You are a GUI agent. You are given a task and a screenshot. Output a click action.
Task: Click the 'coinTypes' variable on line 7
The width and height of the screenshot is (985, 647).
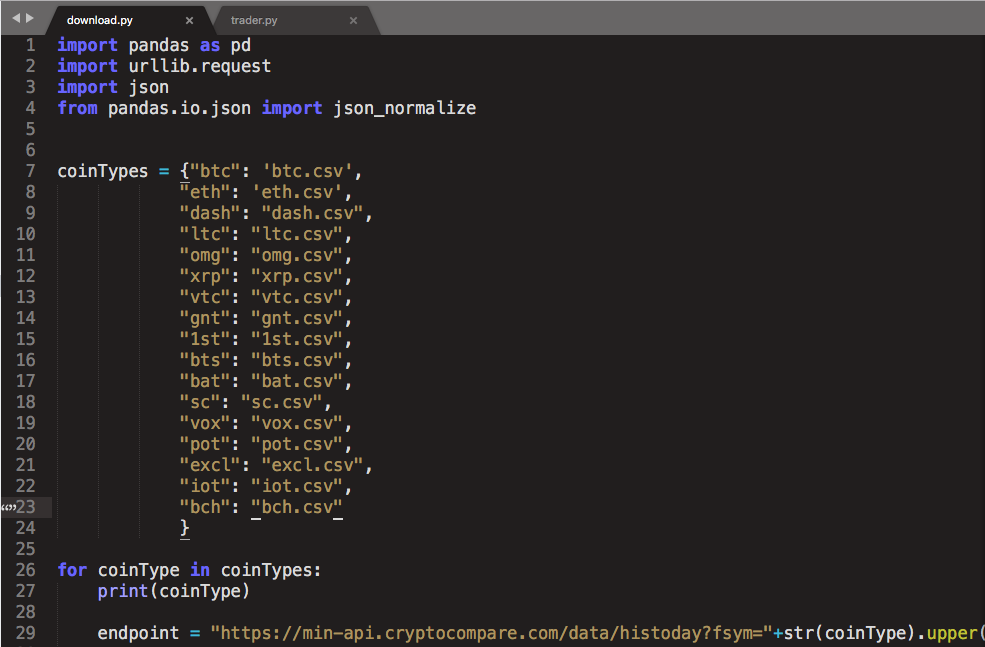click(103, 171)
